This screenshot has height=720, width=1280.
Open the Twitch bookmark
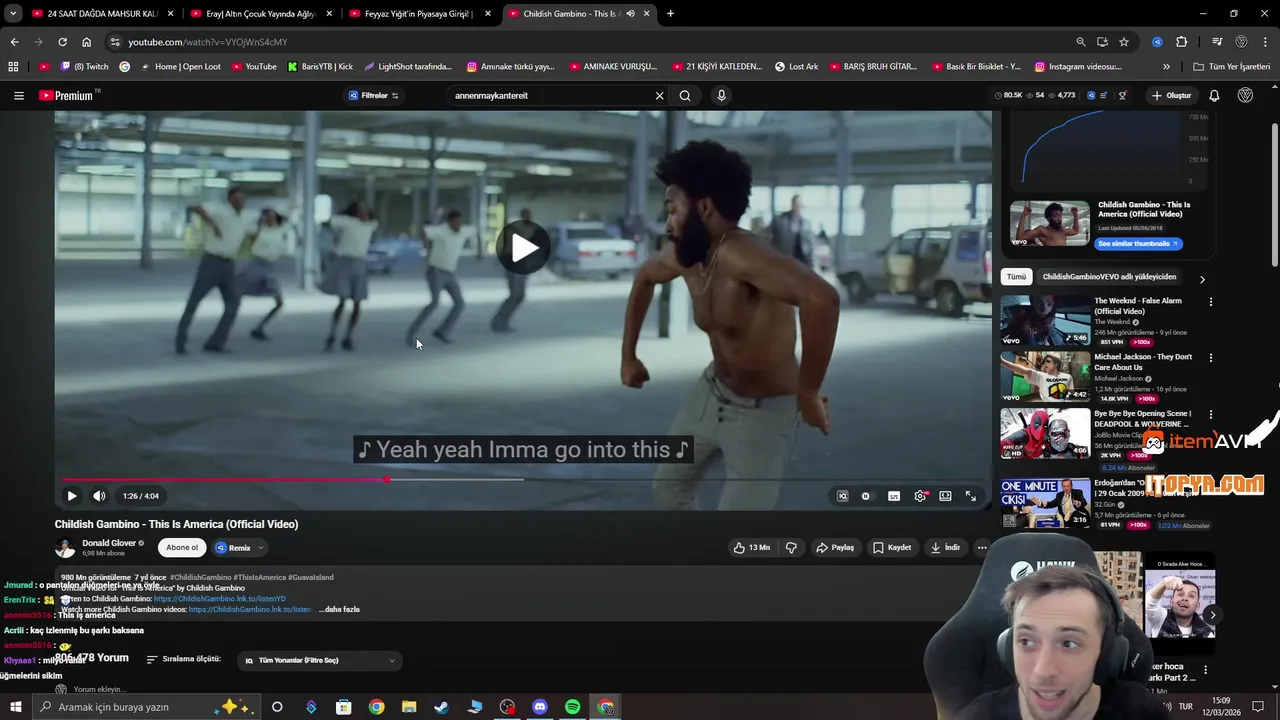[x=84, y=67]
